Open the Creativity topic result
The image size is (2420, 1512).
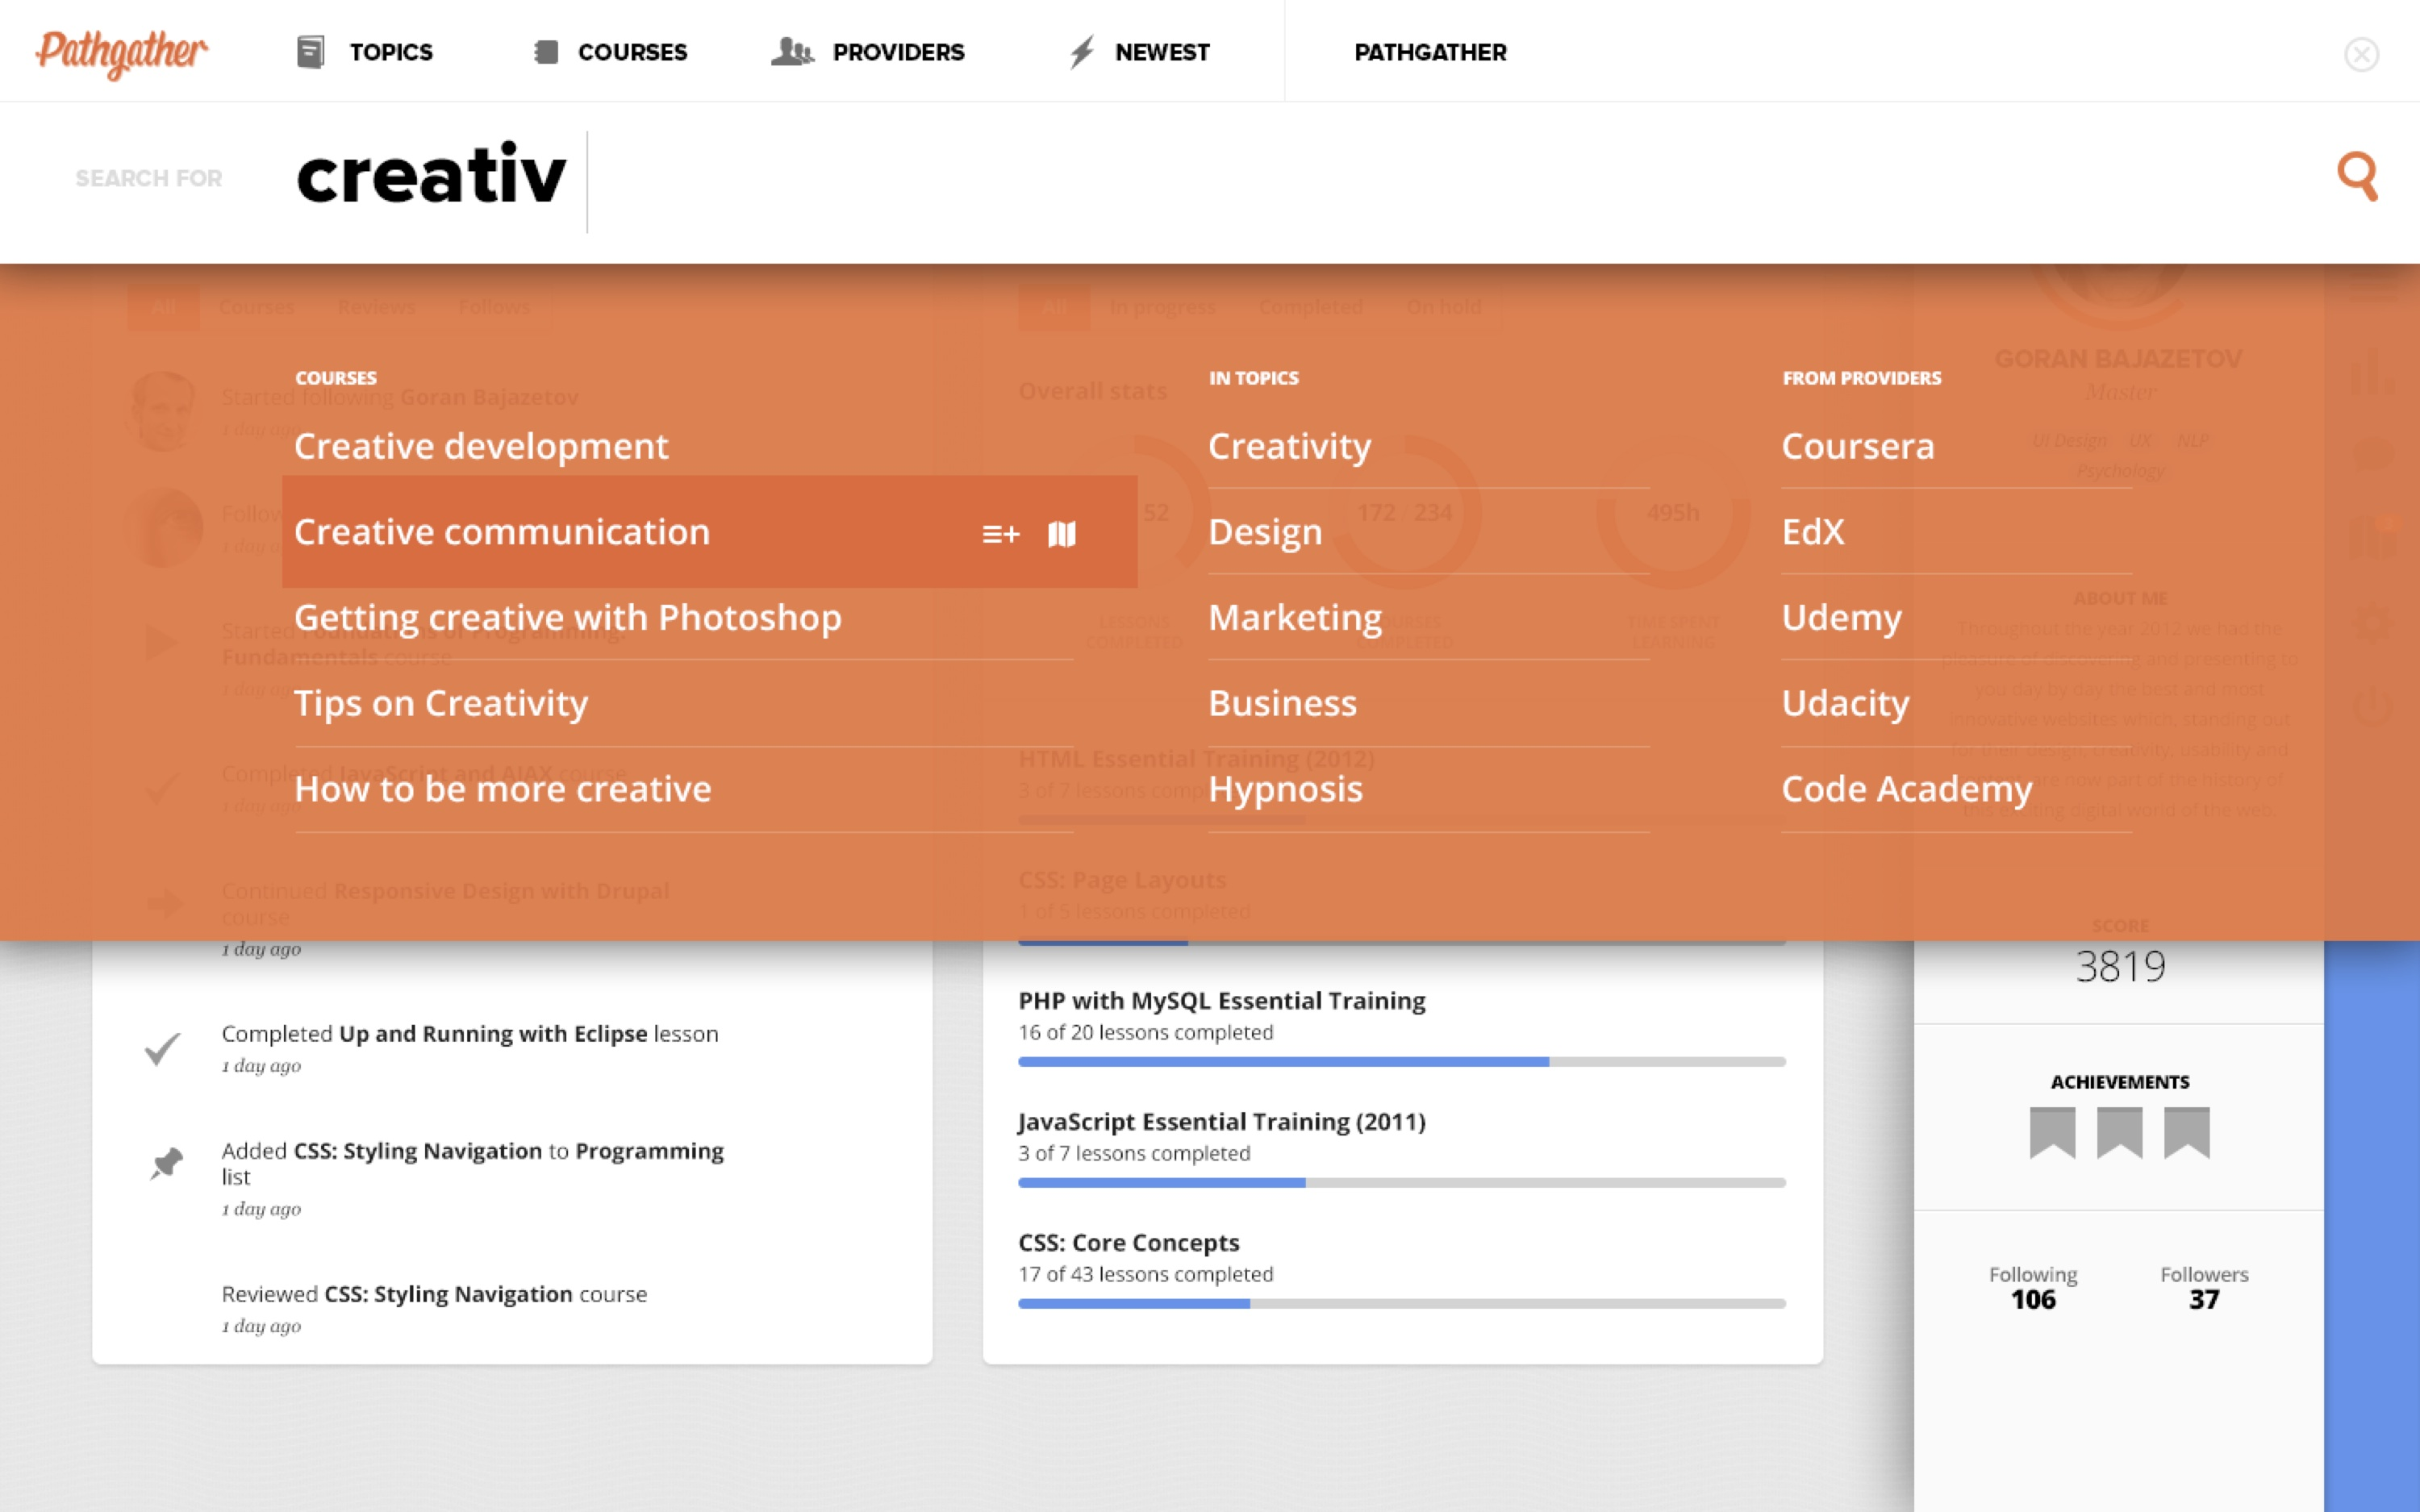click(x=1289, y=446)
